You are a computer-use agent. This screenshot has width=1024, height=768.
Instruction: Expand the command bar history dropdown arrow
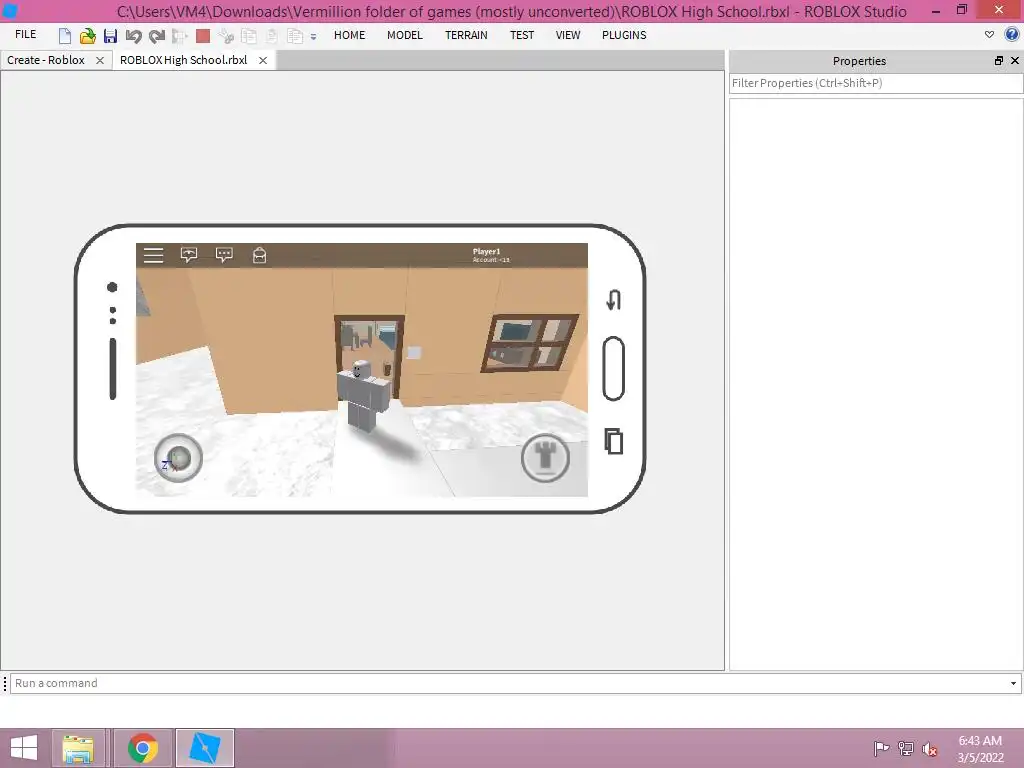pos(1014,684)
